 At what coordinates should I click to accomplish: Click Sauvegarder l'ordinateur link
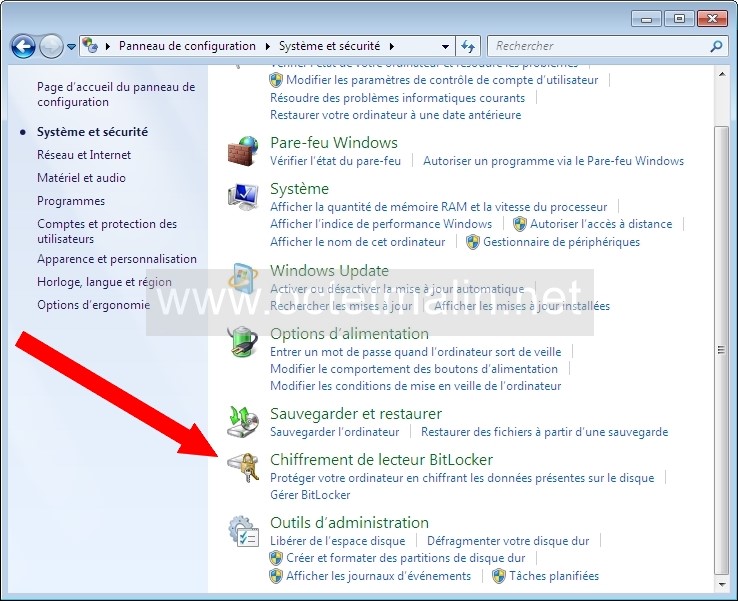[334, 432]
